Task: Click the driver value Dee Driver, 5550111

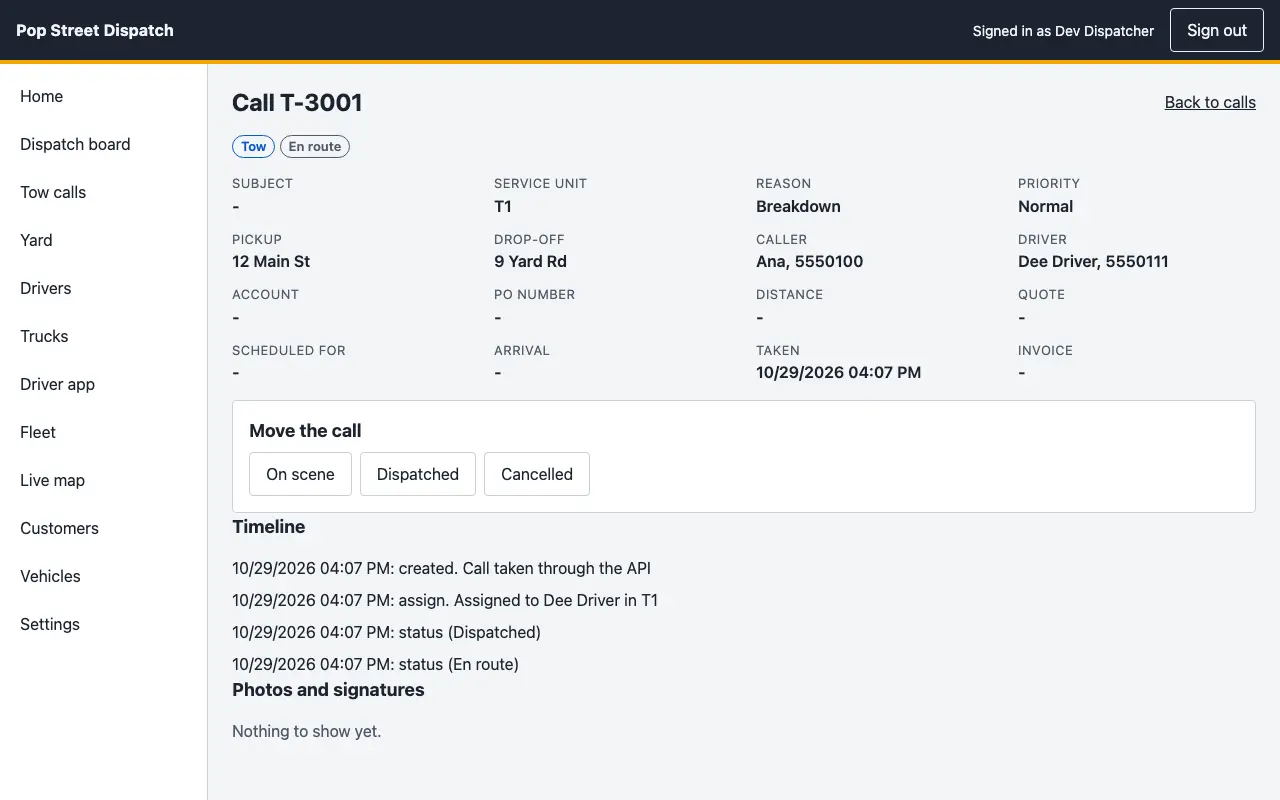Action: click(1093, 261)
